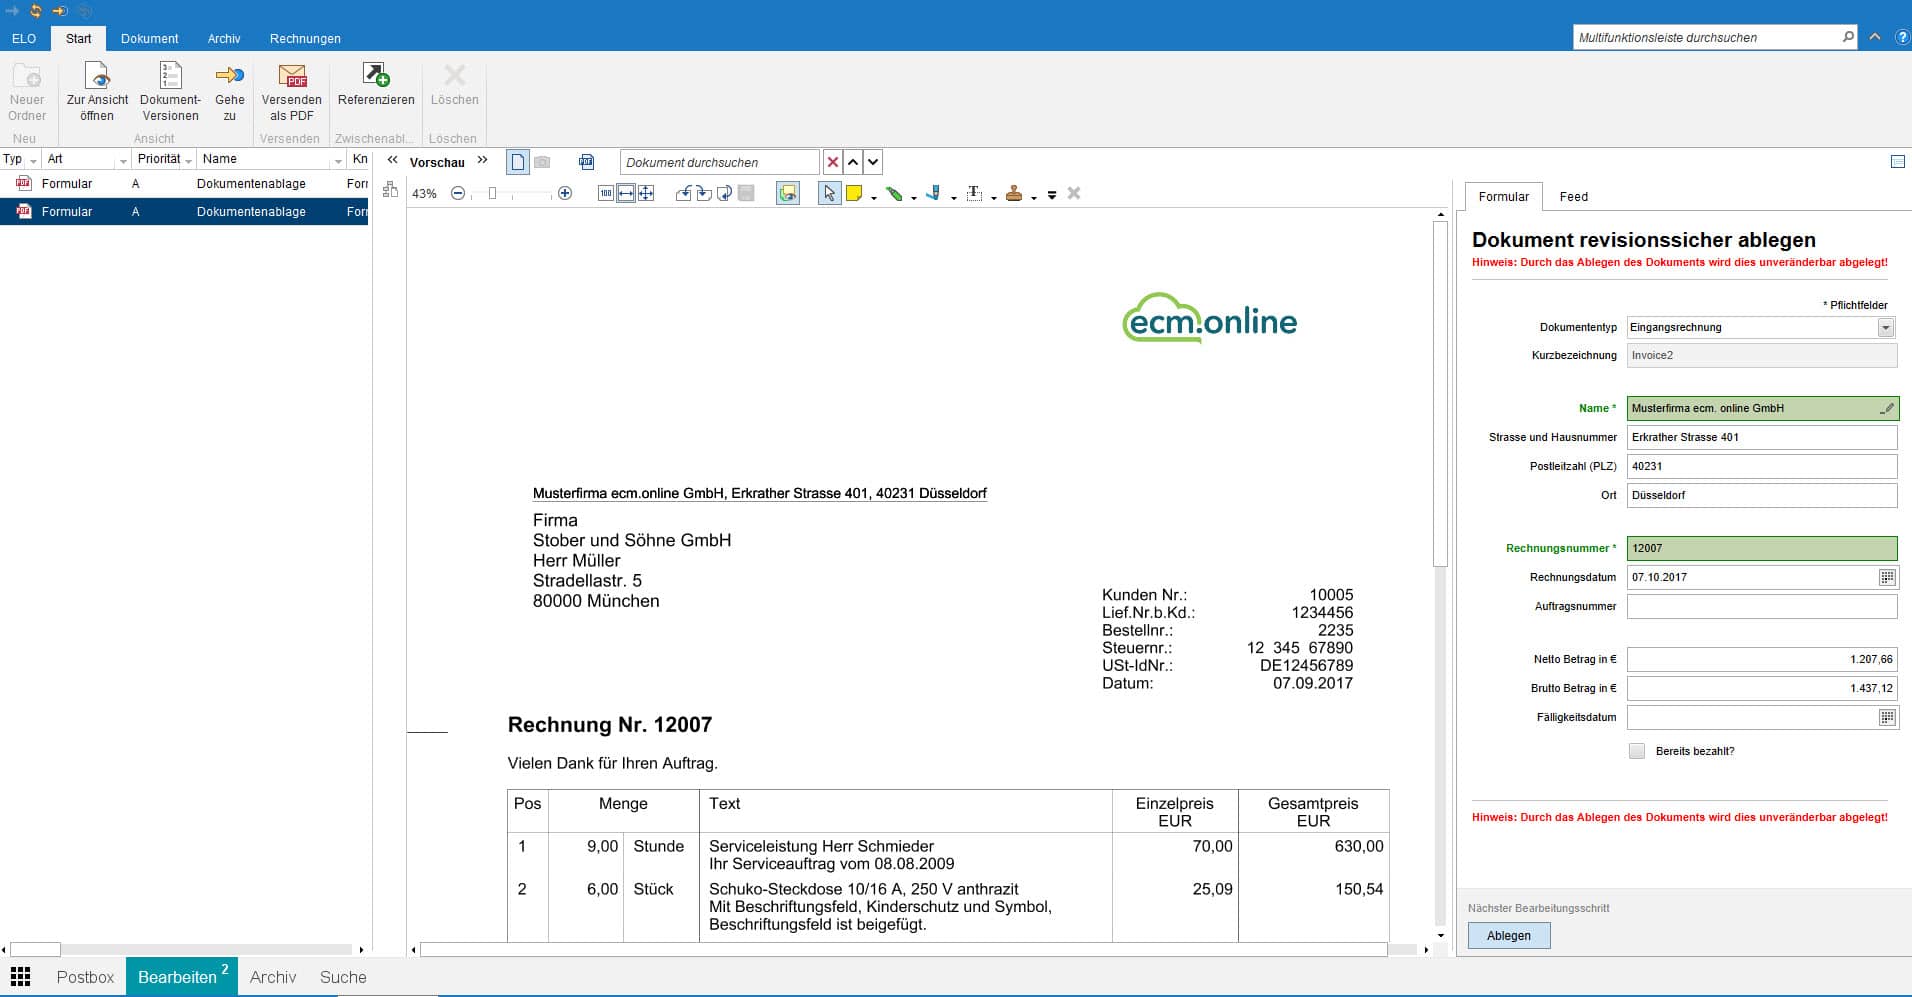1912x997 pixels.
Task: Open the Rechnungsdatum calendar picker
Action: coord(1886,577)
